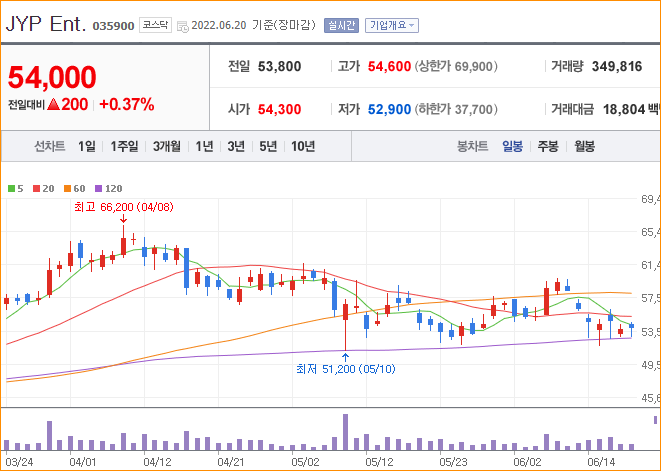Click the calendar clock icon beside the date
This screenshot has width=661, height=471.
[183, 26]
